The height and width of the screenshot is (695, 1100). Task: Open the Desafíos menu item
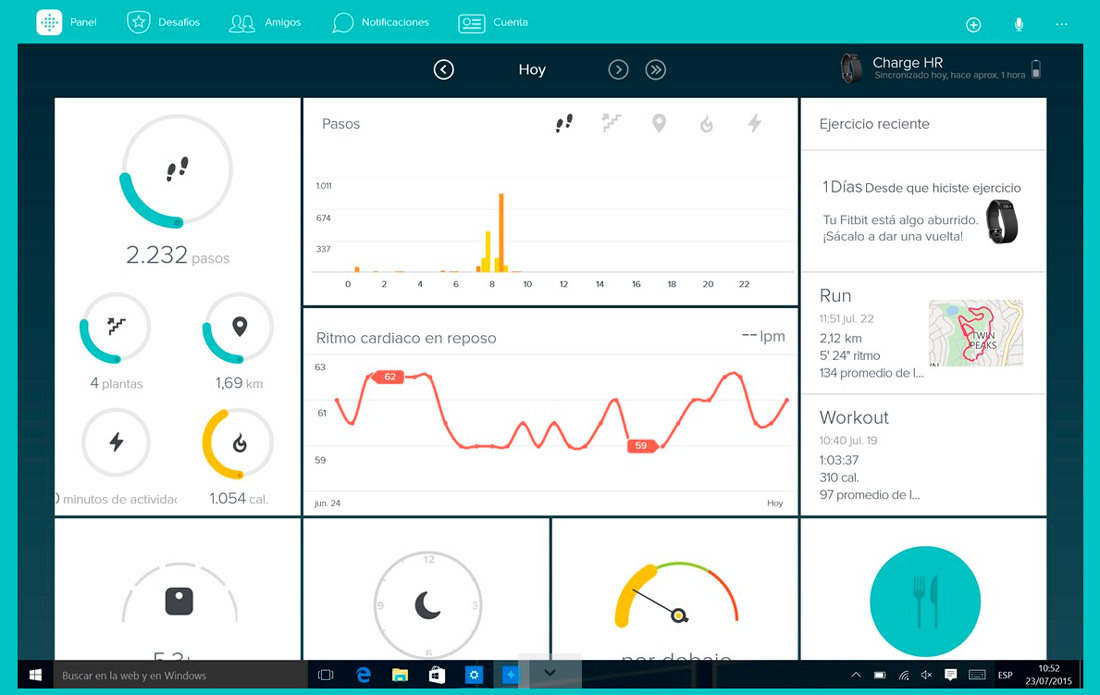click(163, 22)
